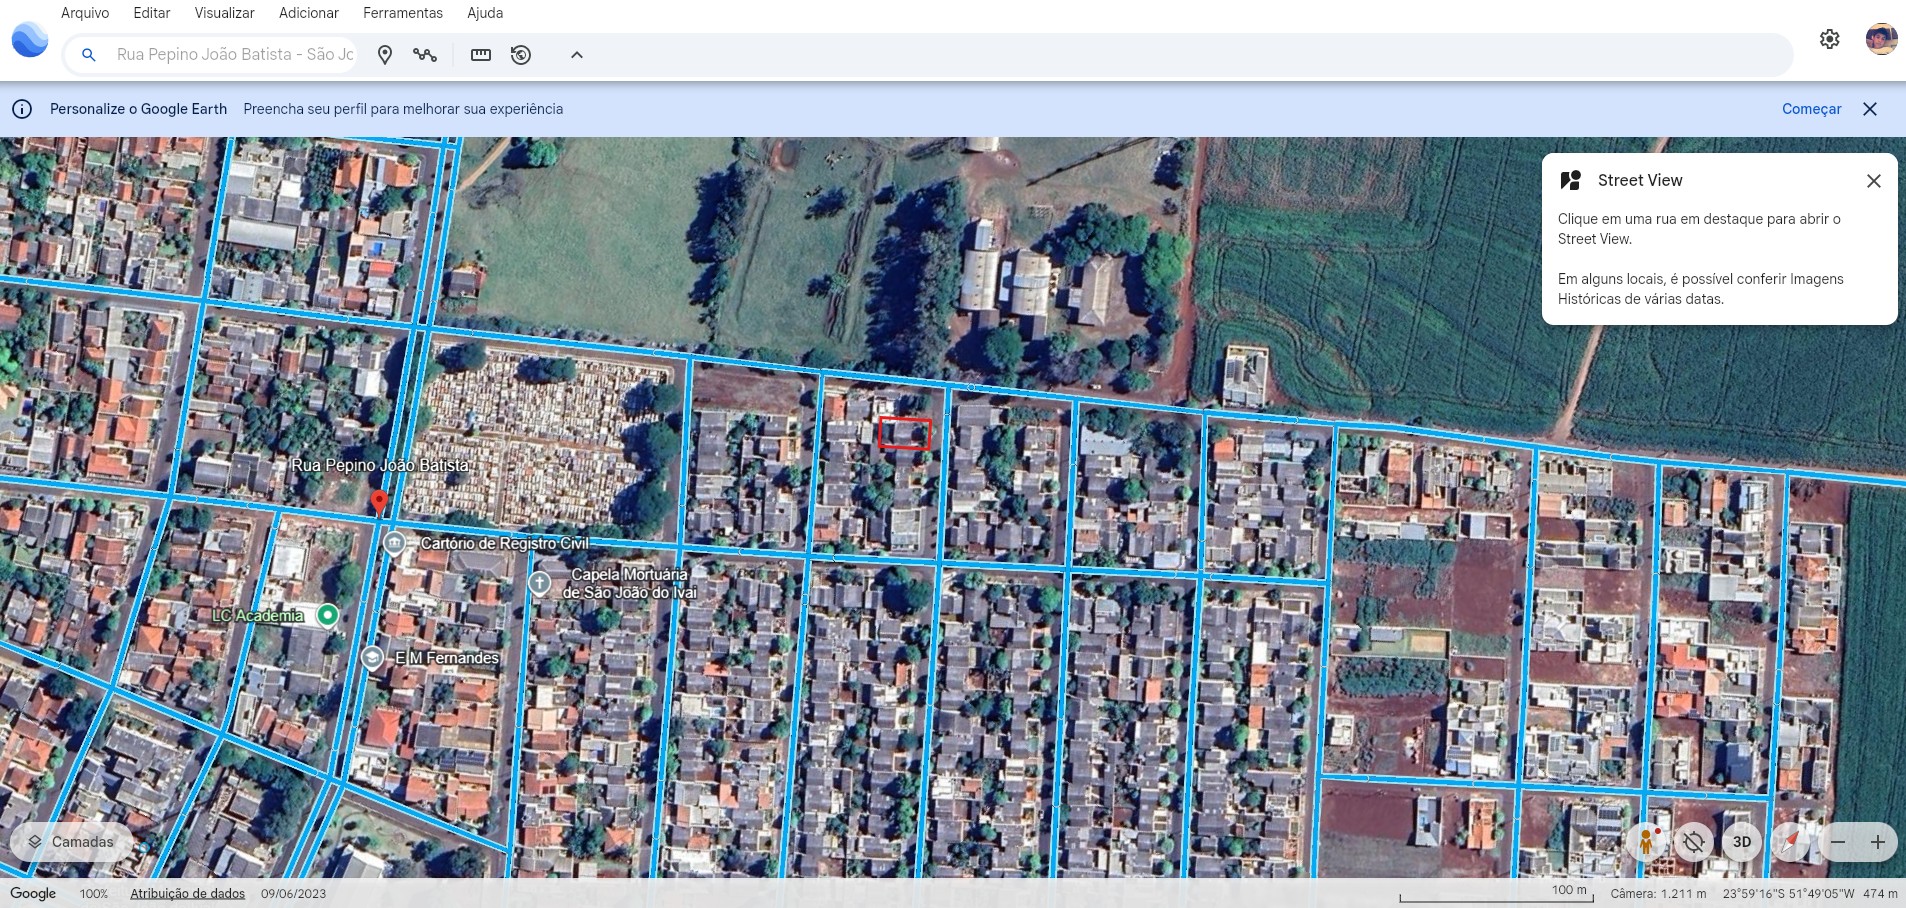Expand the Camadas layers panel
The height and width of the screenshot is (908, 1906).
(71, 842)
